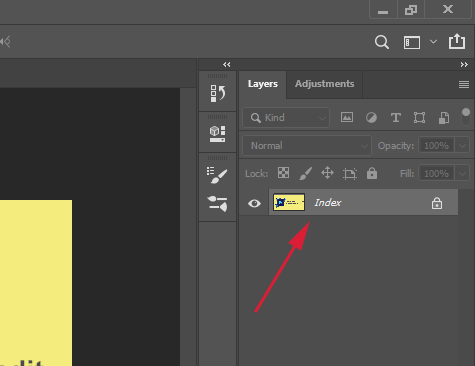Lock image pixels with brush icon
This screenshot has height=366, width=475.
[306, 174]
